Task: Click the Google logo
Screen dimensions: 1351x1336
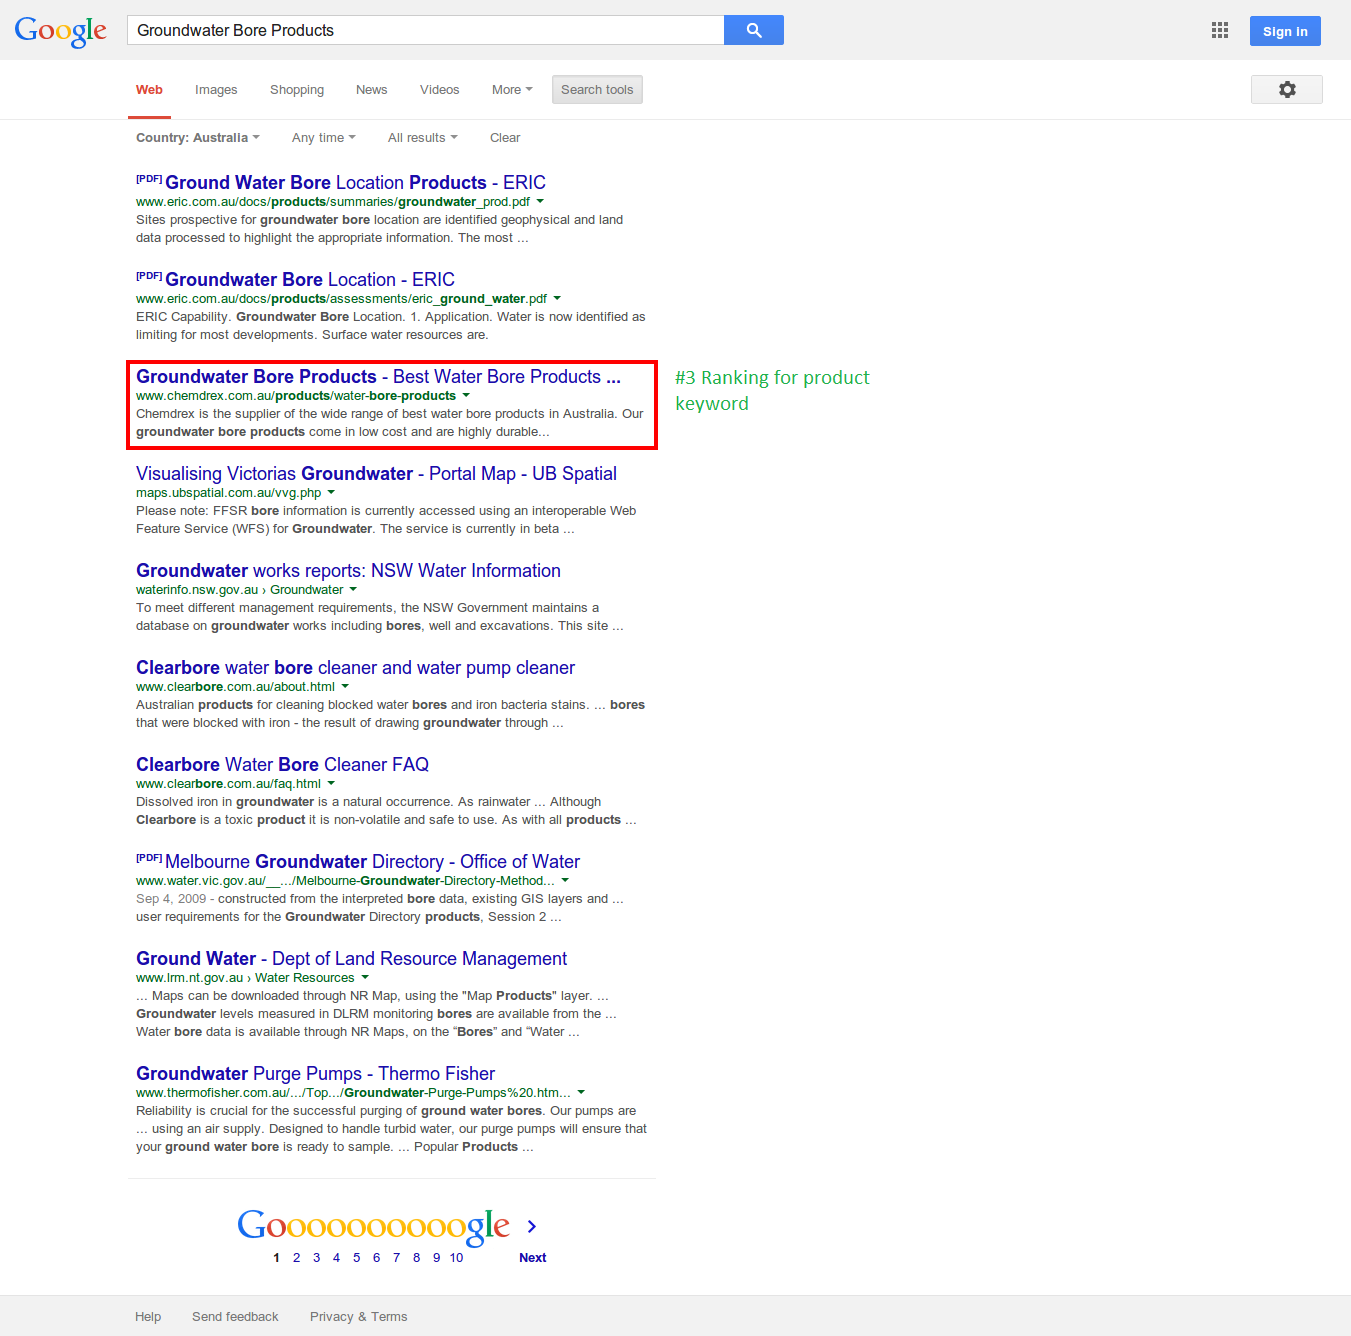Action: tap(60, 31)
